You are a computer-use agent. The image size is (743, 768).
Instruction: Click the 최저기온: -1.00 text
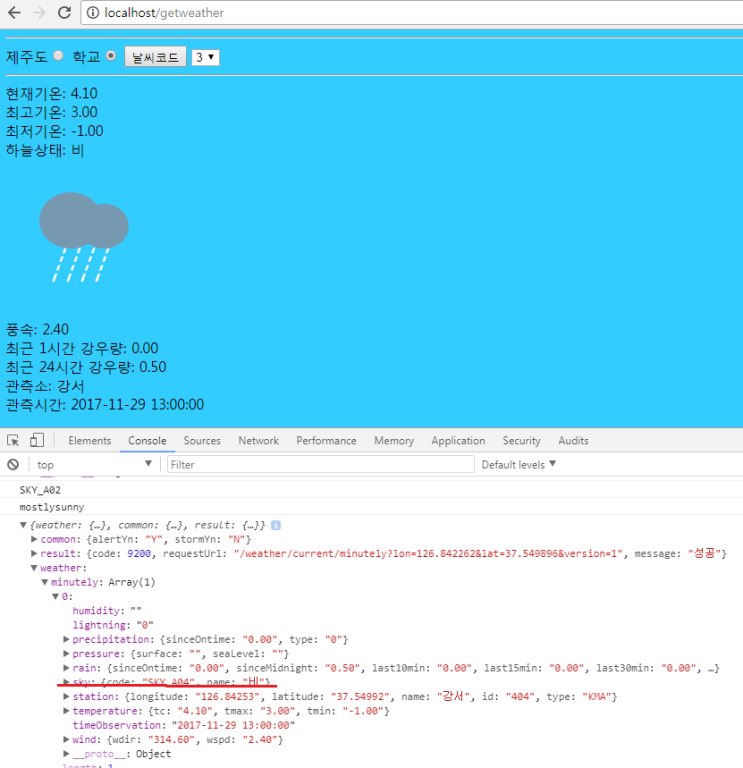coord(54,131)
